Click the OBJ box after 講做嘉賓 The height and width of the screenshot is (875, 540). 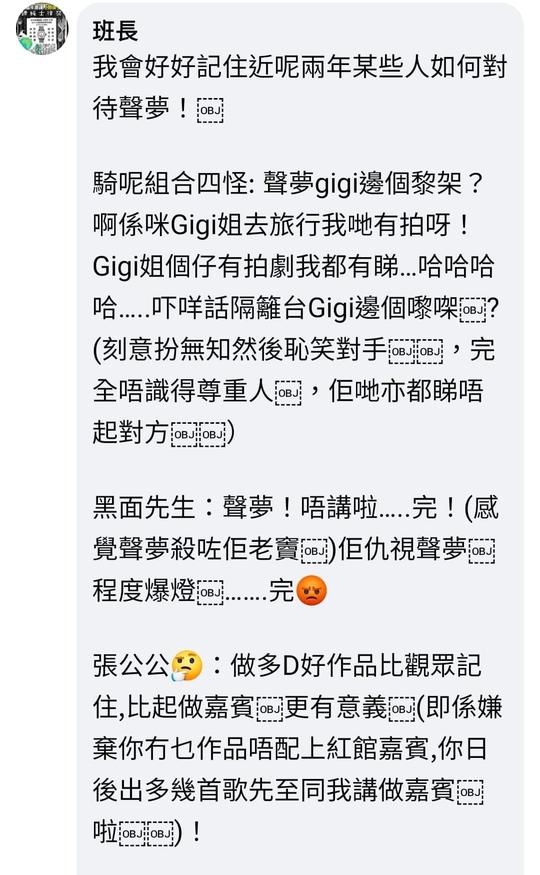pyautogui.click(x=470, y=791)
